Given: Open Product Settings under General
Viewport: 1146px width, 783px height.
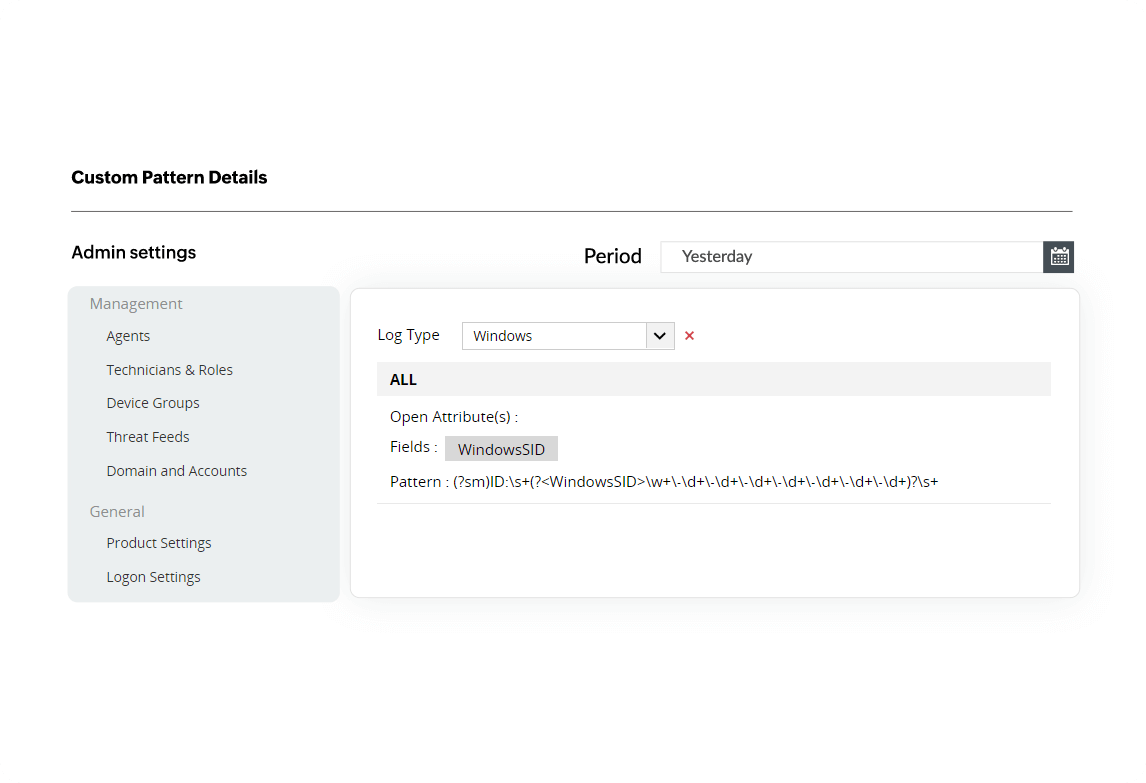Looking at the screenshot, I should tap(159, 543).
